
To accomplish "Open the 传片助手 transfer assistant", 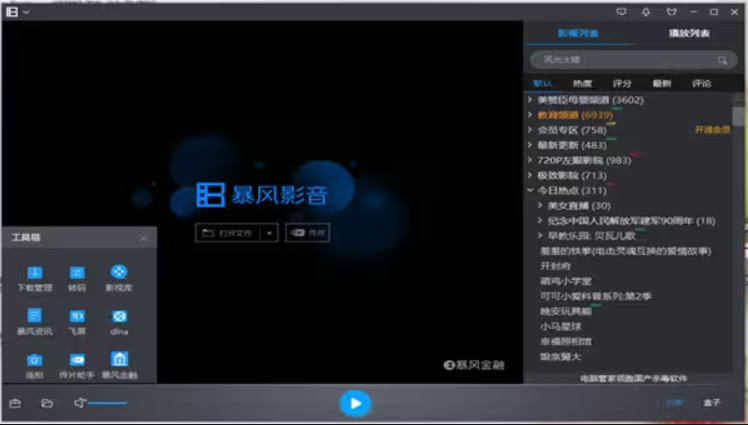I will click(77, 365).
